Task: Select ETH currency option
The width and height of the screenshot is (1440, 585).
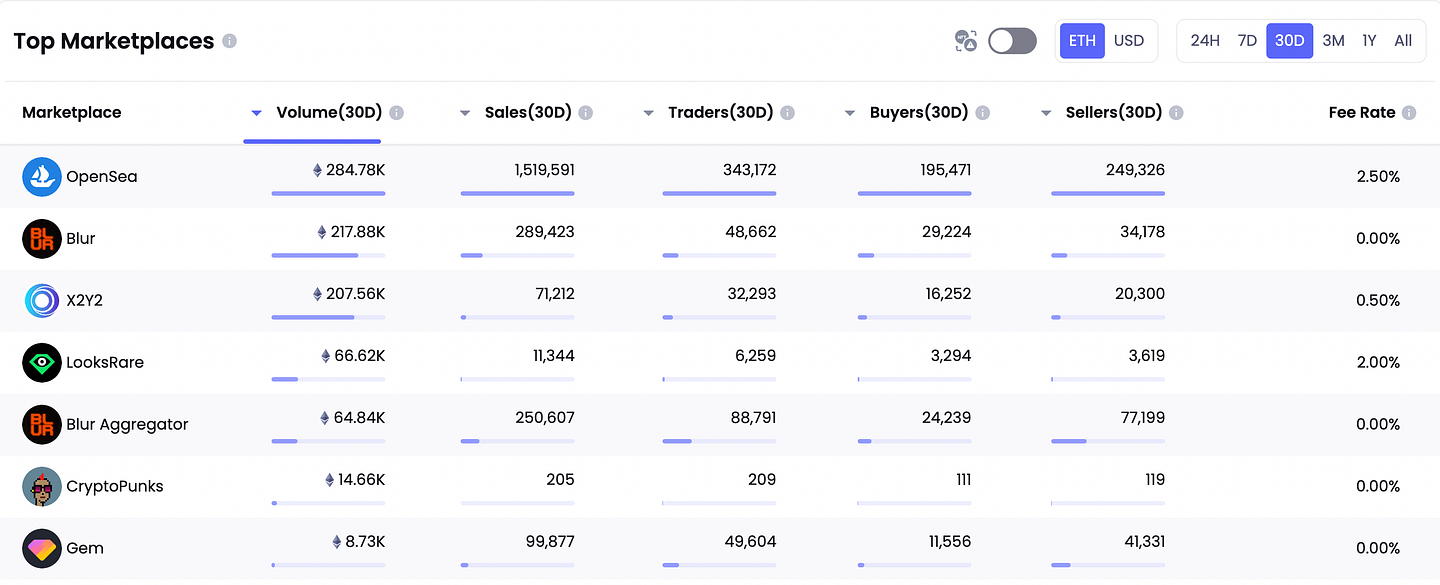Action: (x=1082, y=41)
